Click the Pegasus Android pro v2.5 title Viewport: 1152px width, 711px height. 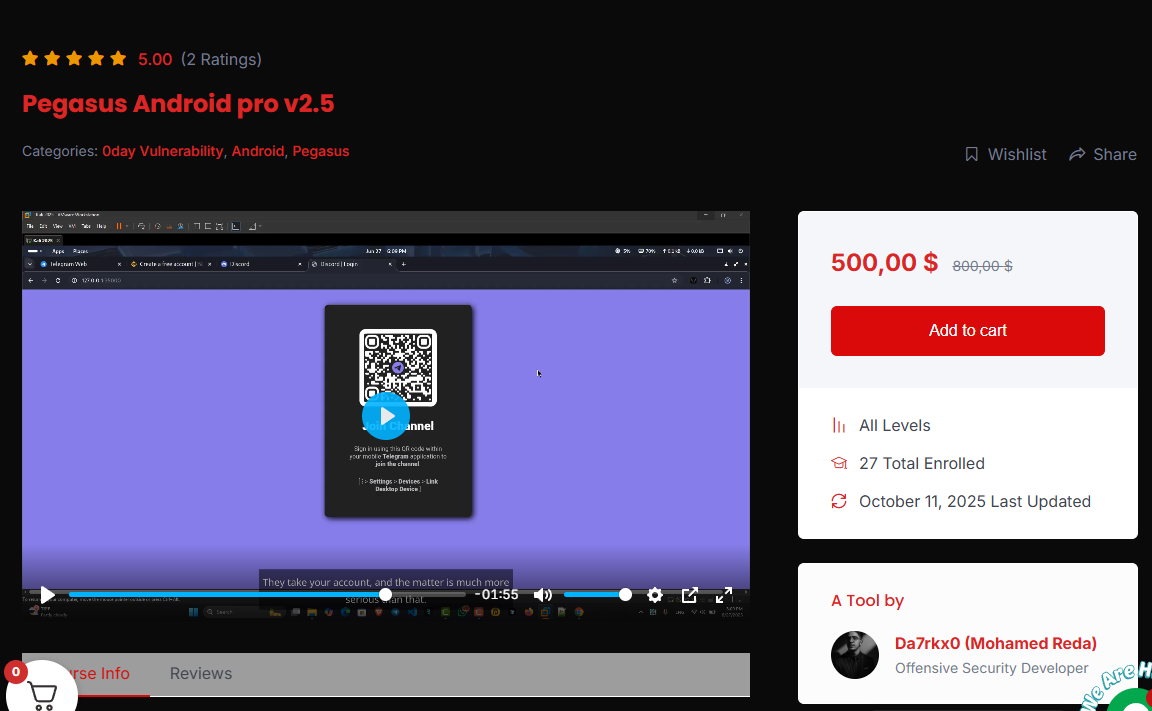tap(178, 104)
